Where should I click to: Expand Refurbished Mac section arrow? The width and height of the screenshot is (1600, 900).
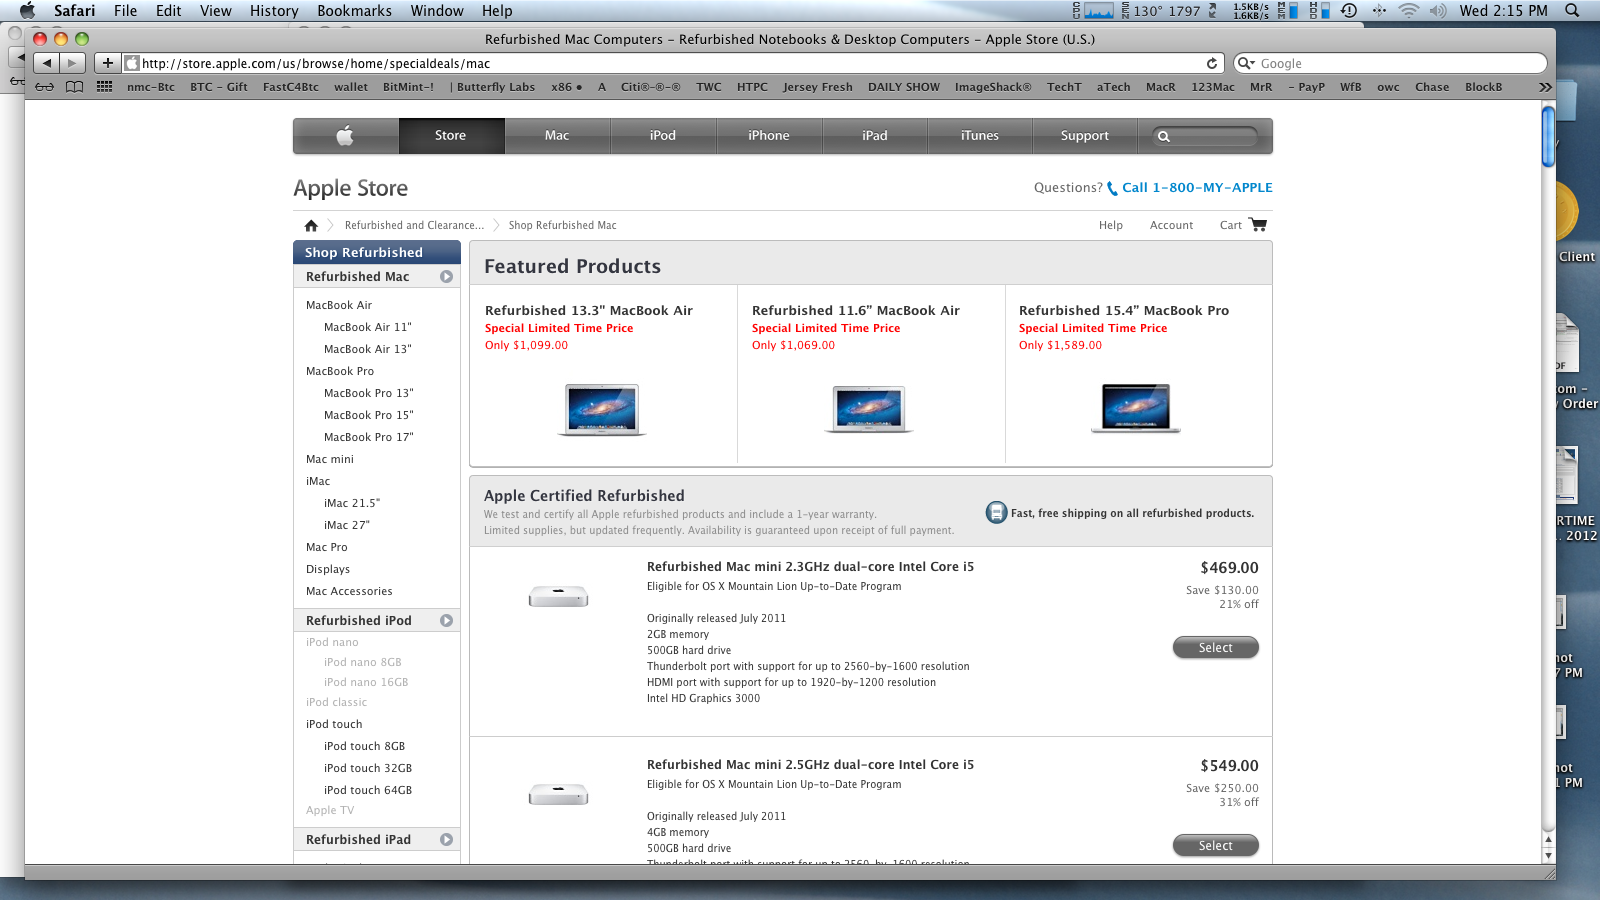tap(446, 277)
